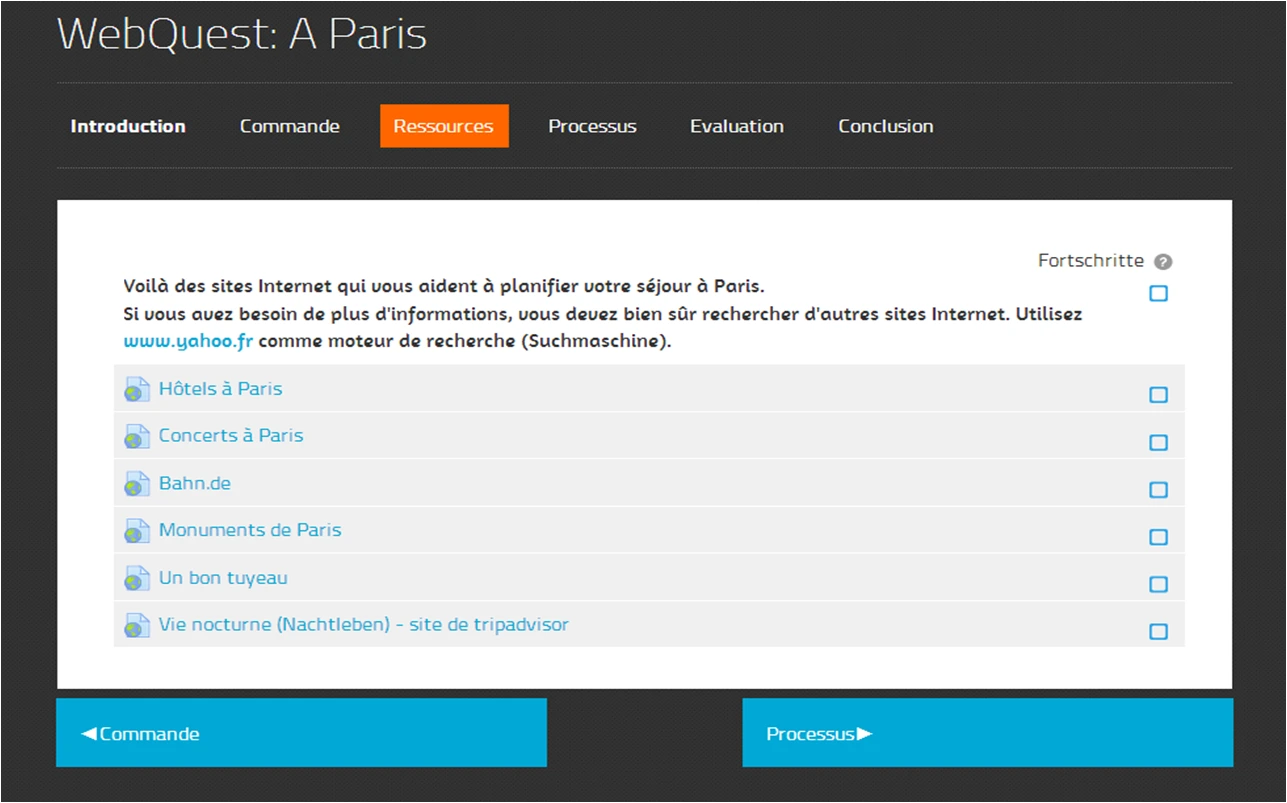Click the globe icon beside Vie nocturne

(137, 626)
